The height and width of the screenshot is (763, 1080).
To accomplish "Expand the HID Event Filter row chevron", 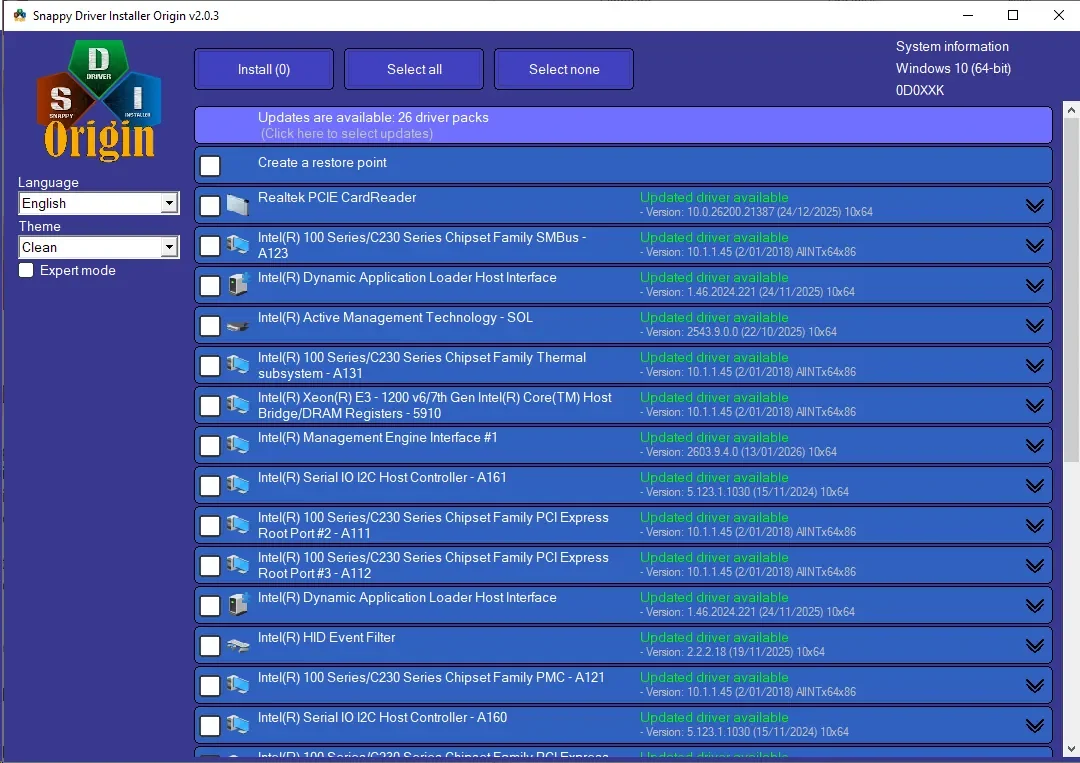I will click(x=1035, y=645).
